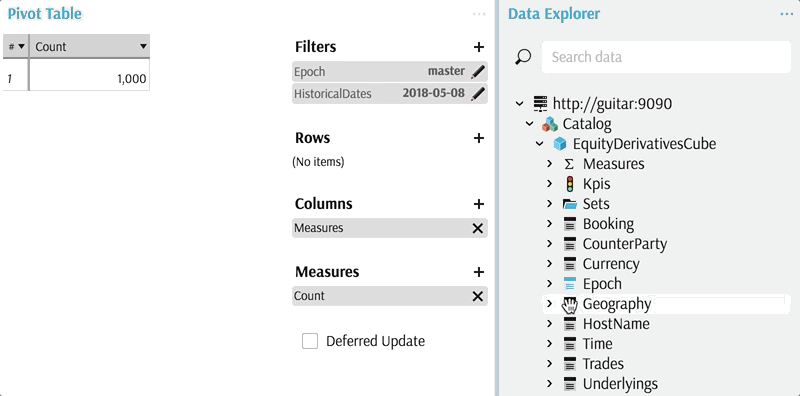Collapse the http://guitar:9090 server node

[519, 104]
